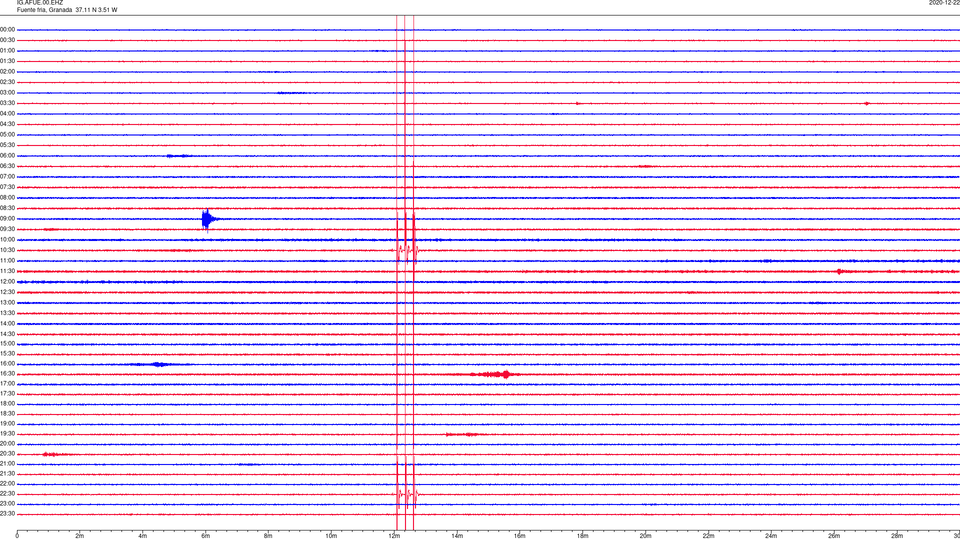Viewport: 960px width, 540px height.
Task: Click the 10:30 time label
Action: click(7, 250)
